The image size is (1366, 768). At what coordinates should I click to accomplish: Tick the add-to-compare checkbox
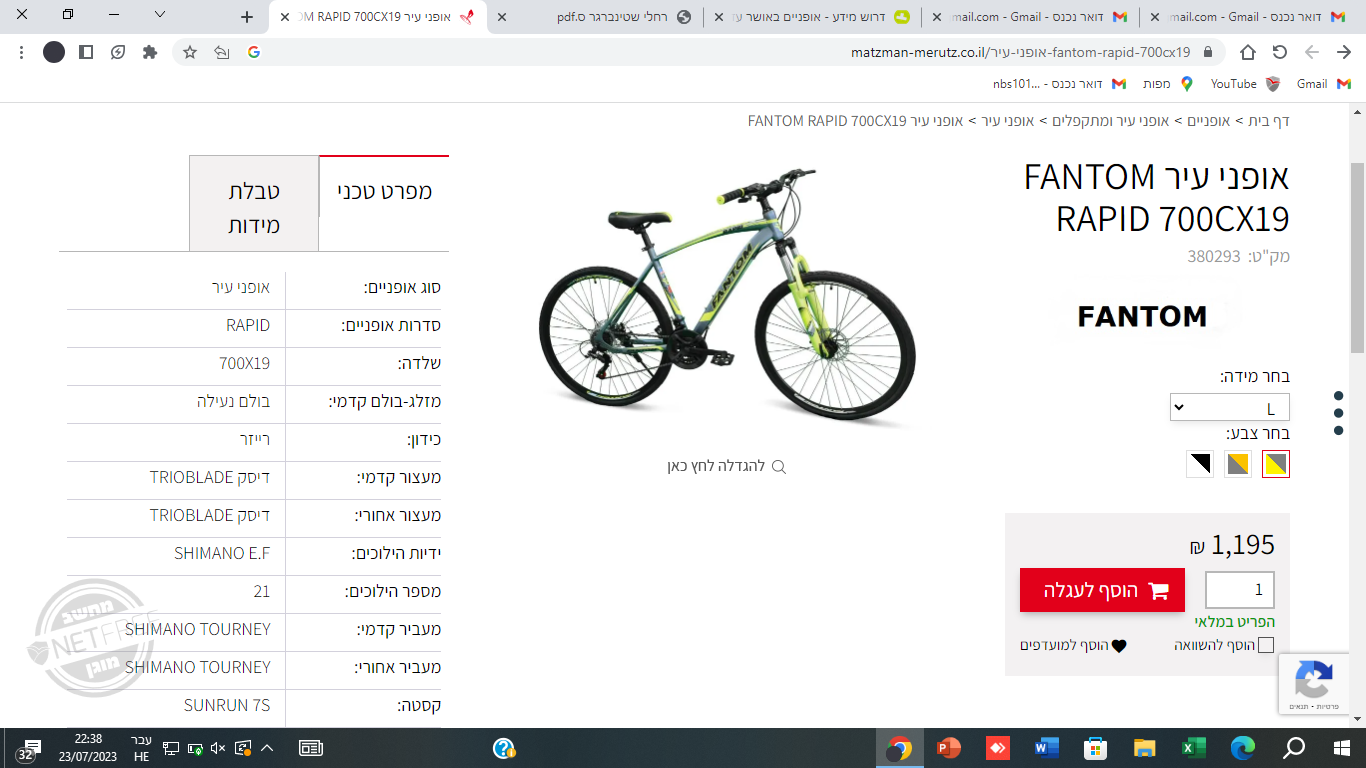1266,645
